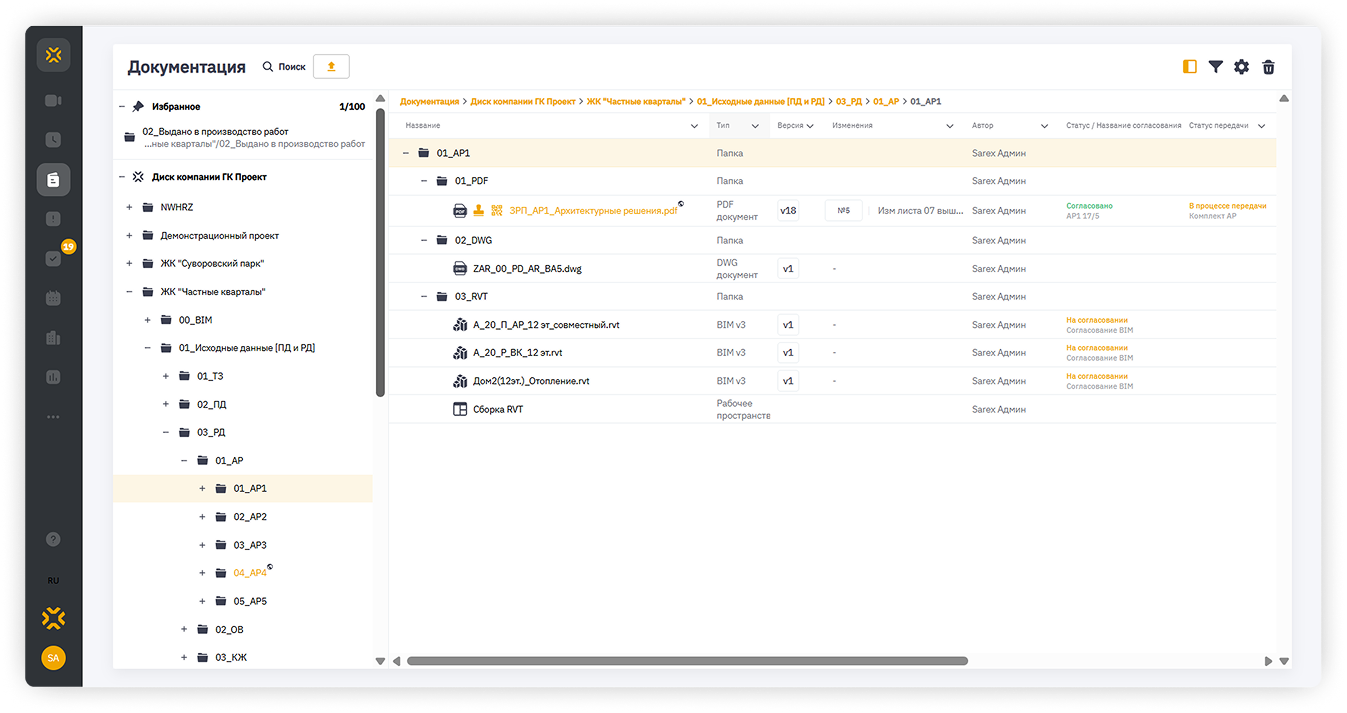Expand the NWHRZ folder

[x=129, y=208]
